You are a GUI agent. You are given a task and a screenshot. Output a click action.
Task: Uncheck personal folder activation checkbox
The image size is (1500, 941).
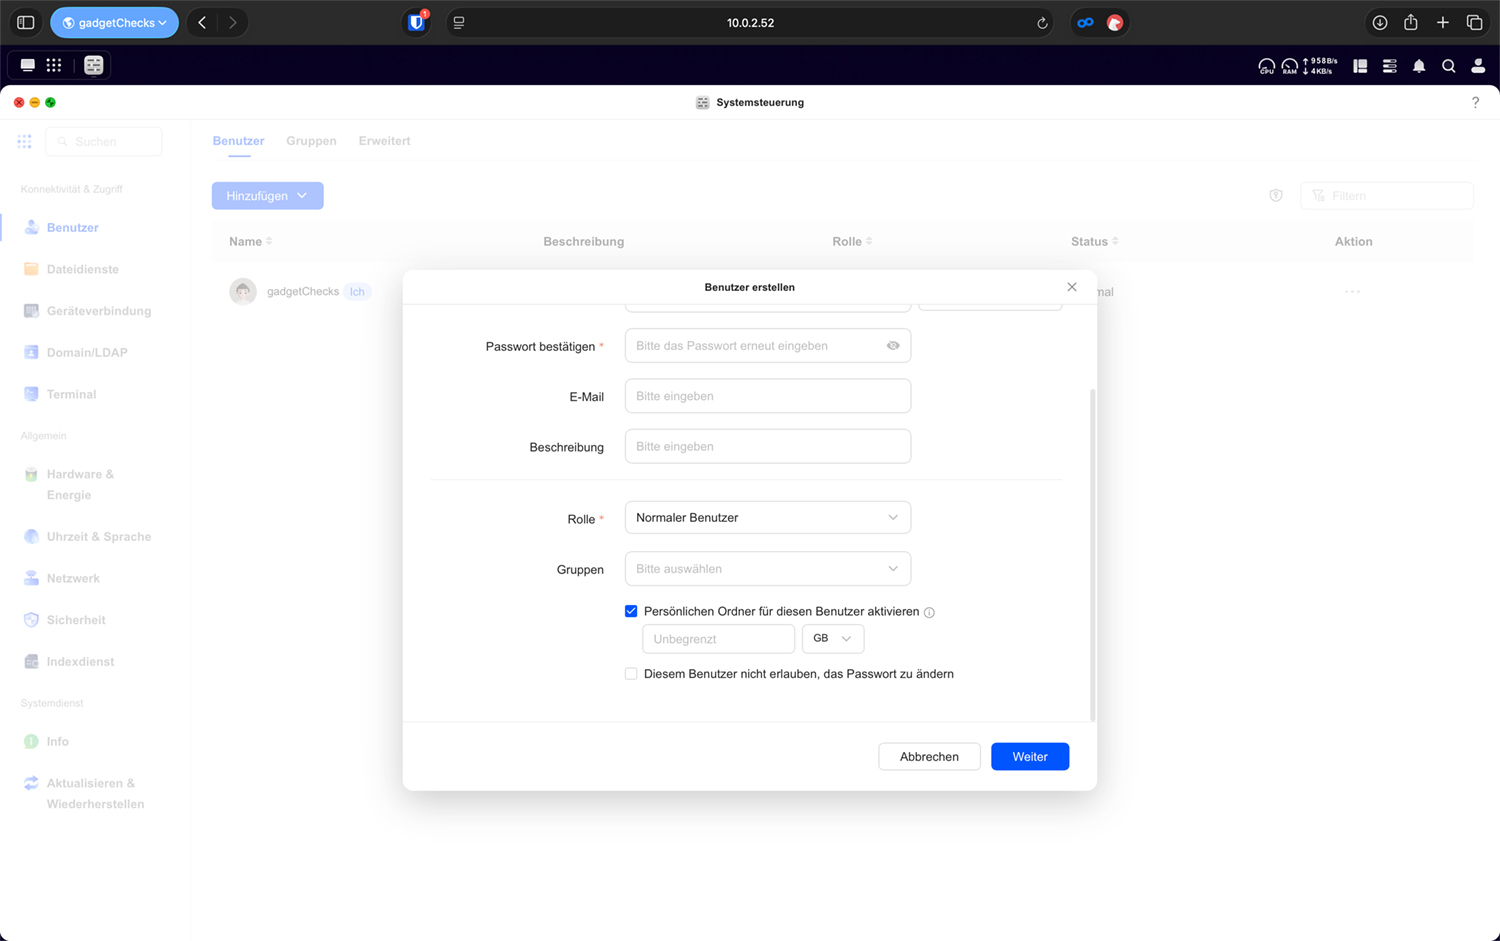(x=631, y=611)
